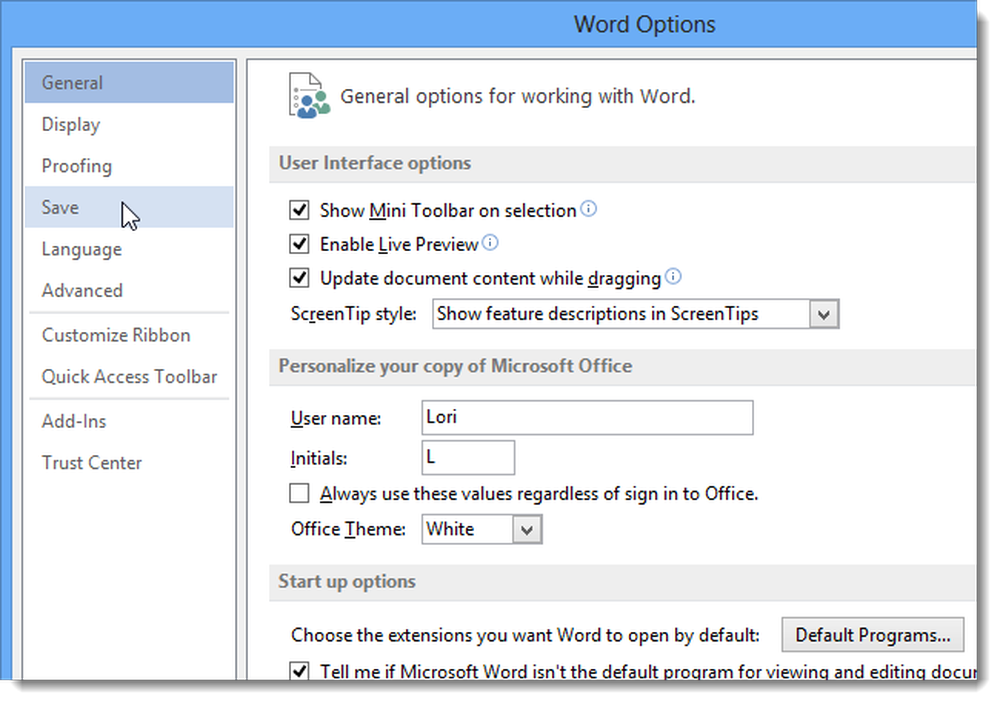Select the General category
This screenshot has height=703, width=1000.
pyautogui.click(x=129, y=82)
